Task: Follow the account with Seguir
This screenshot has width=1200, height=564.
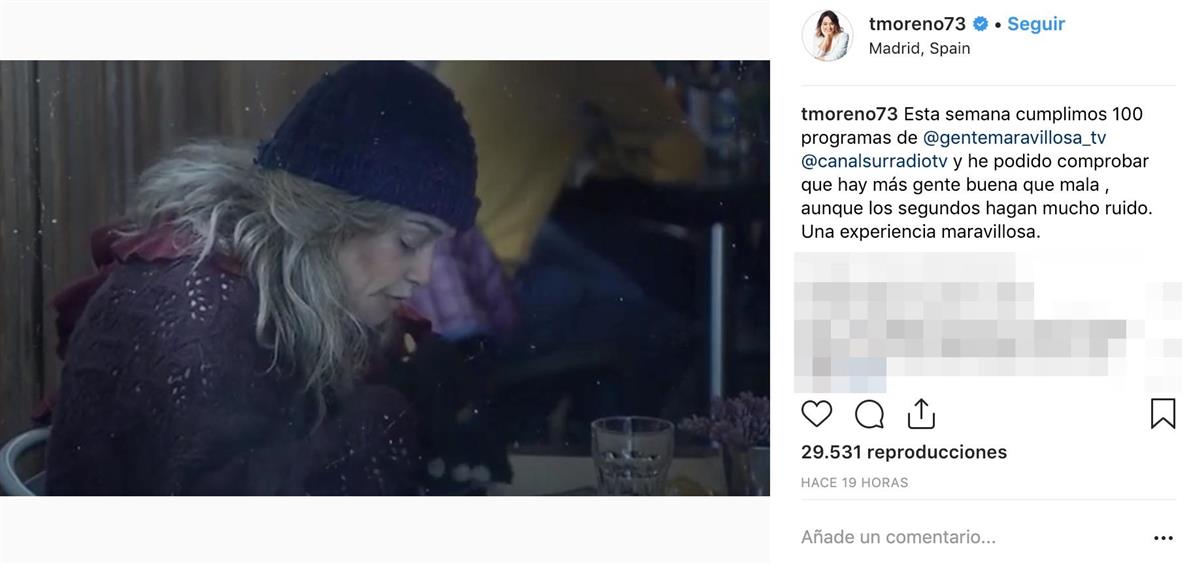Action: [1036, 24]
